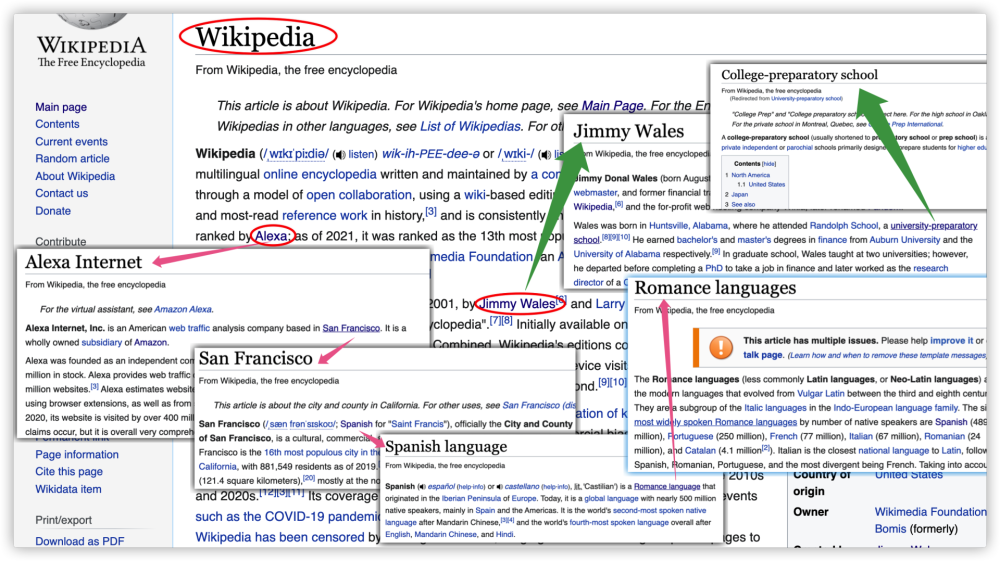Viewport: 1000px width, 561px height.
Task: Click the Hindi link
Action: pos(504,534)
